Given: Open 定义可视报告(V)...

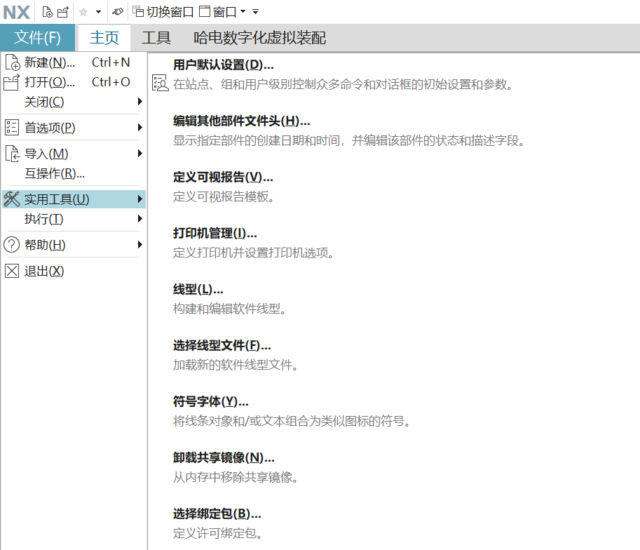Looking at the screenshot, I should point(223,177).
